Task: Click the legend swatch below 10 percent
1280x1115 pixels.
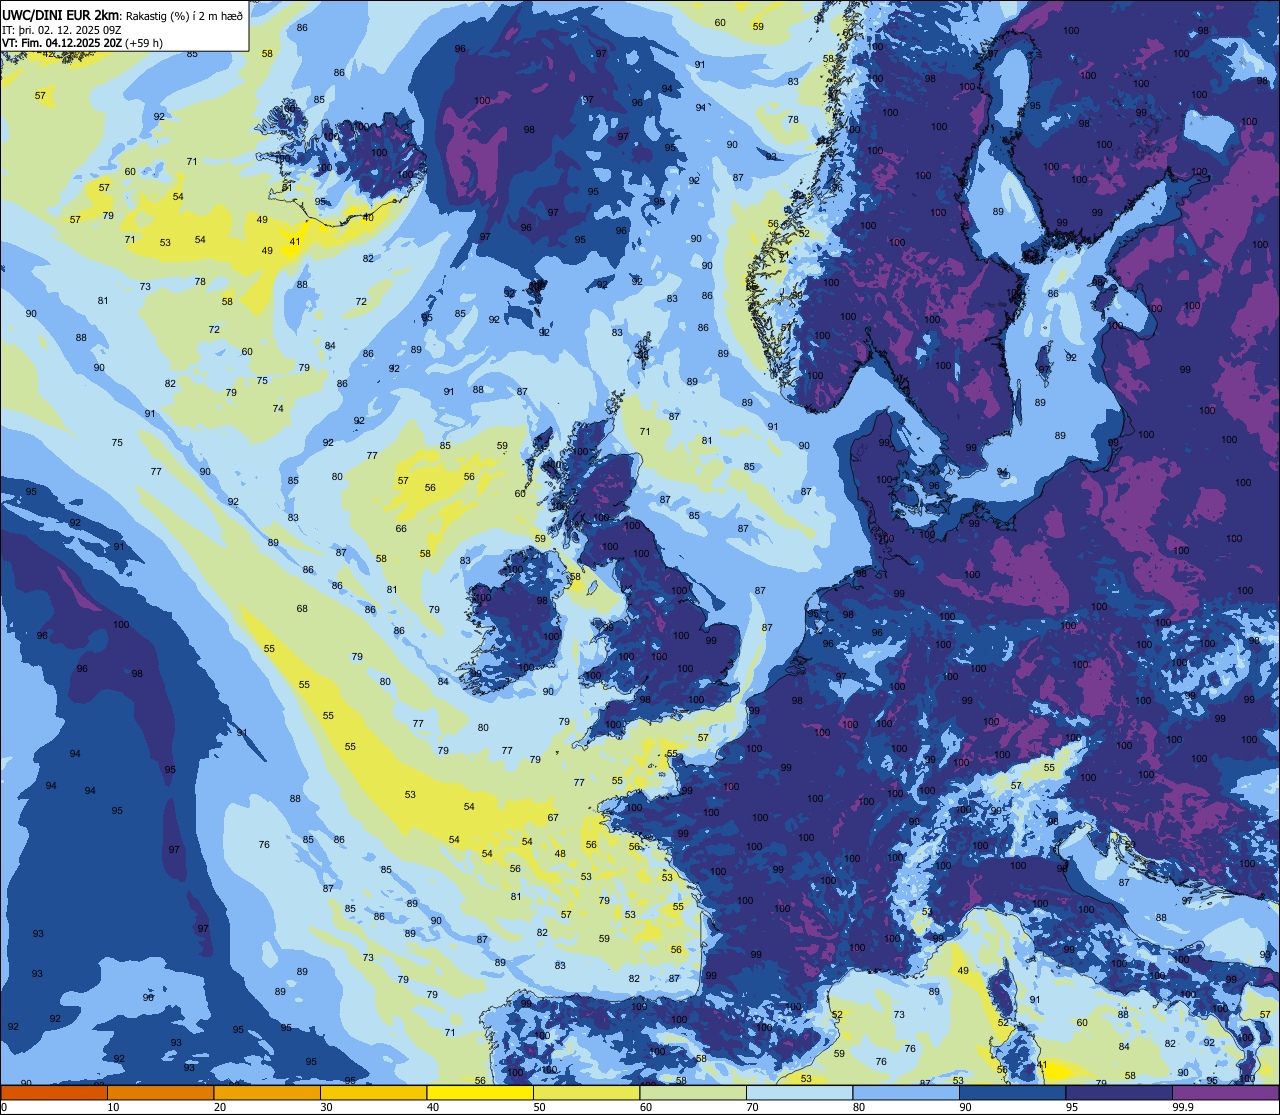Action: click(x=54, y=1092)
